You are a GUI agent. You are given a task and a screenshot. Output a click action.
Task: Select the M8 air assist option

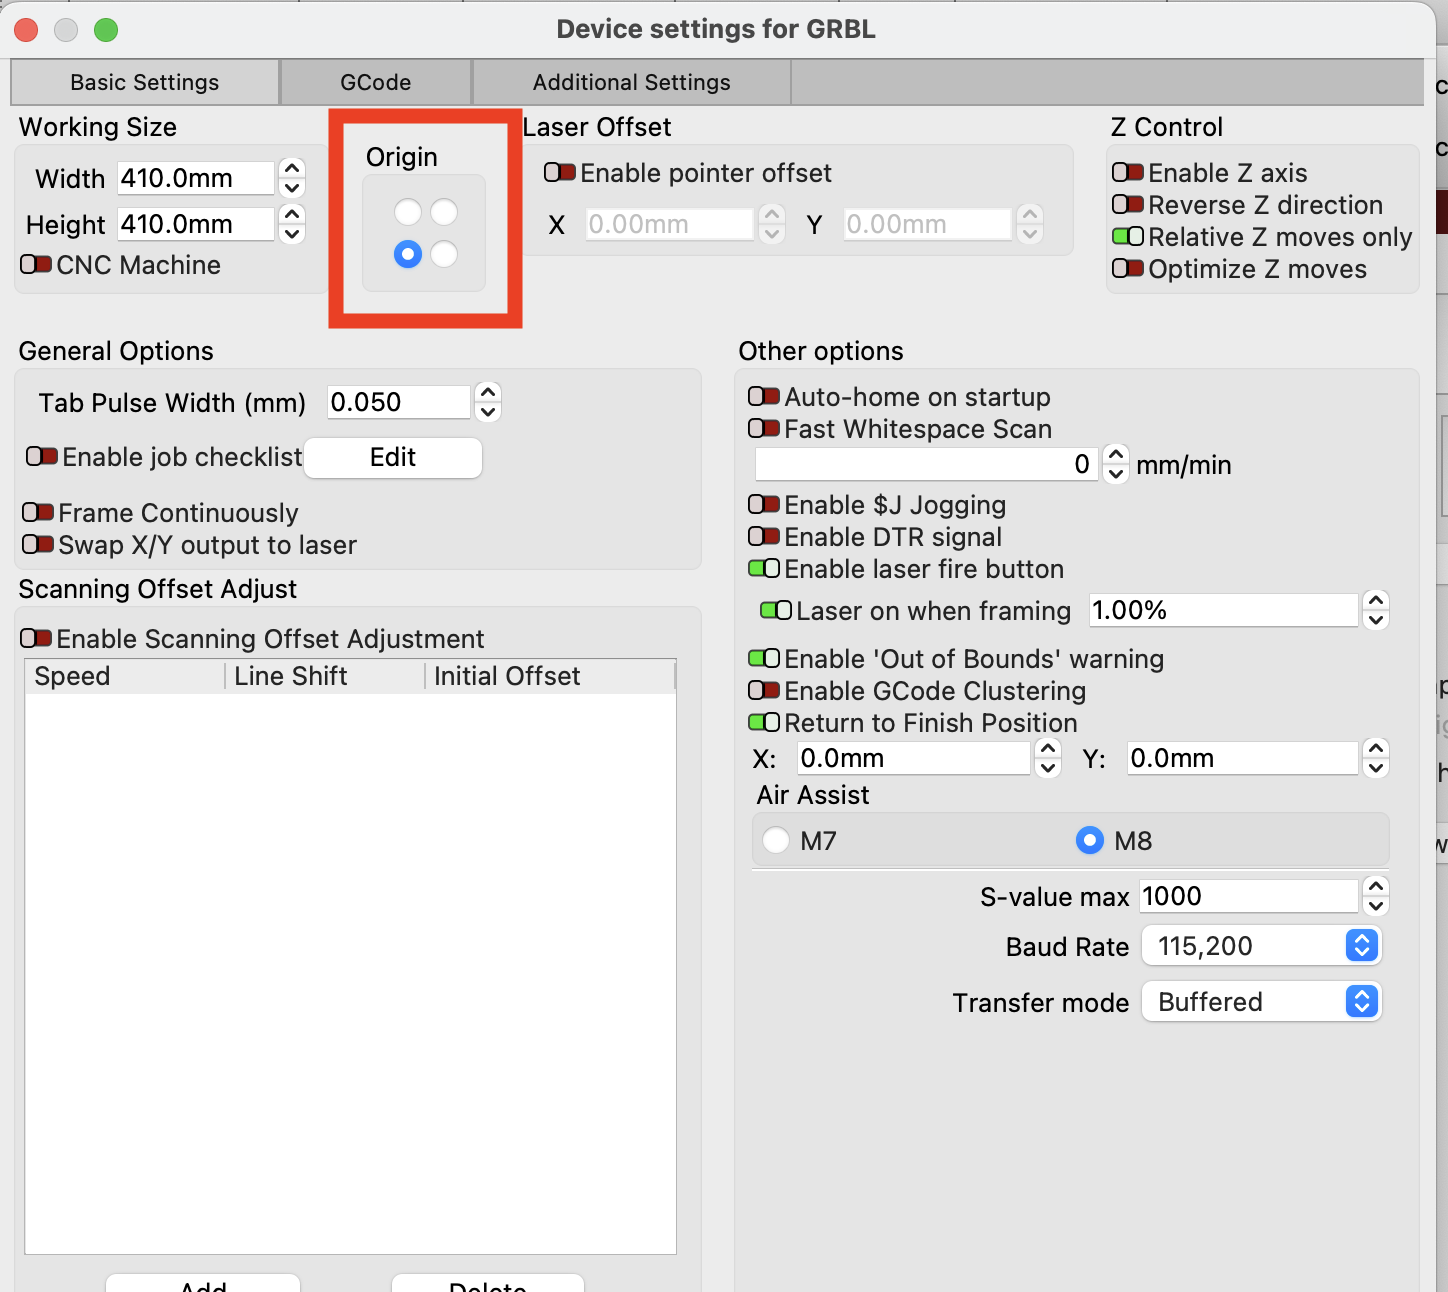click(x=1090, y=840)
